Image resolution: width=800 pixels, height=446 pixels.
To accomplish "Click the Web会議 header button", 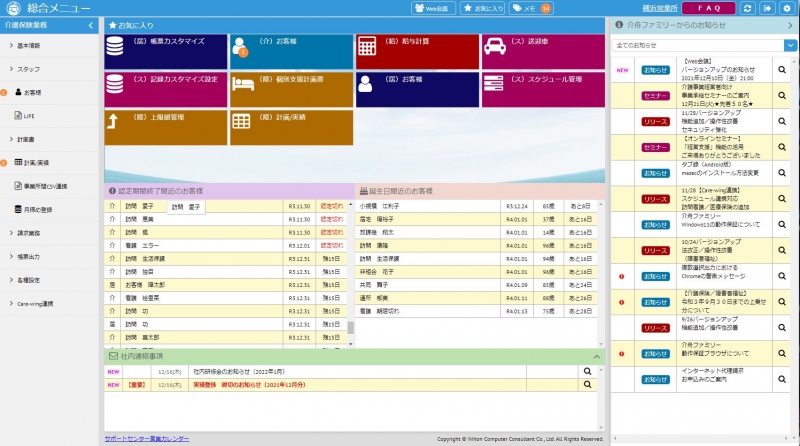I will tap(433, 8).
